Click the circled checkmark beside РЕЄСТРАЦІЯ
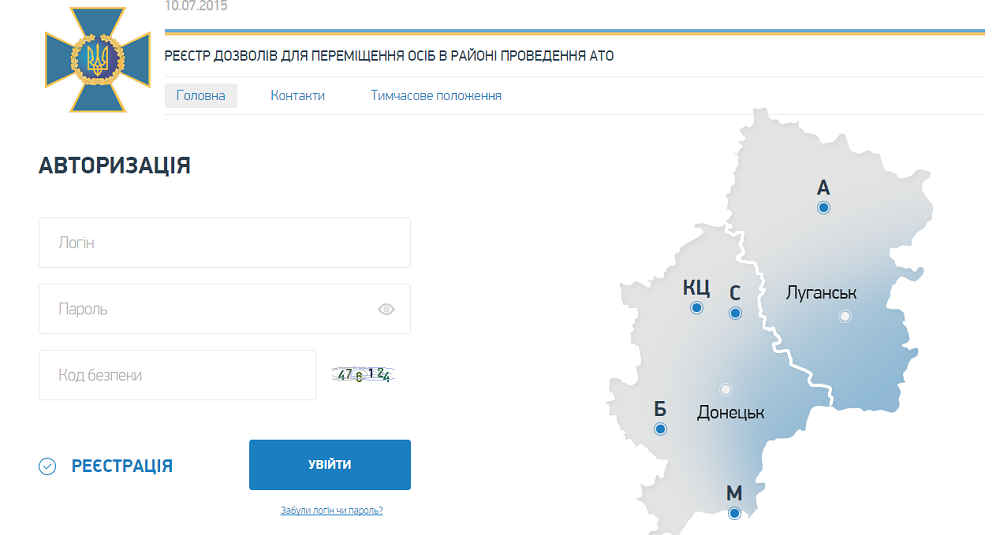This screenshot has height=535, width=1000. (47, 466)
